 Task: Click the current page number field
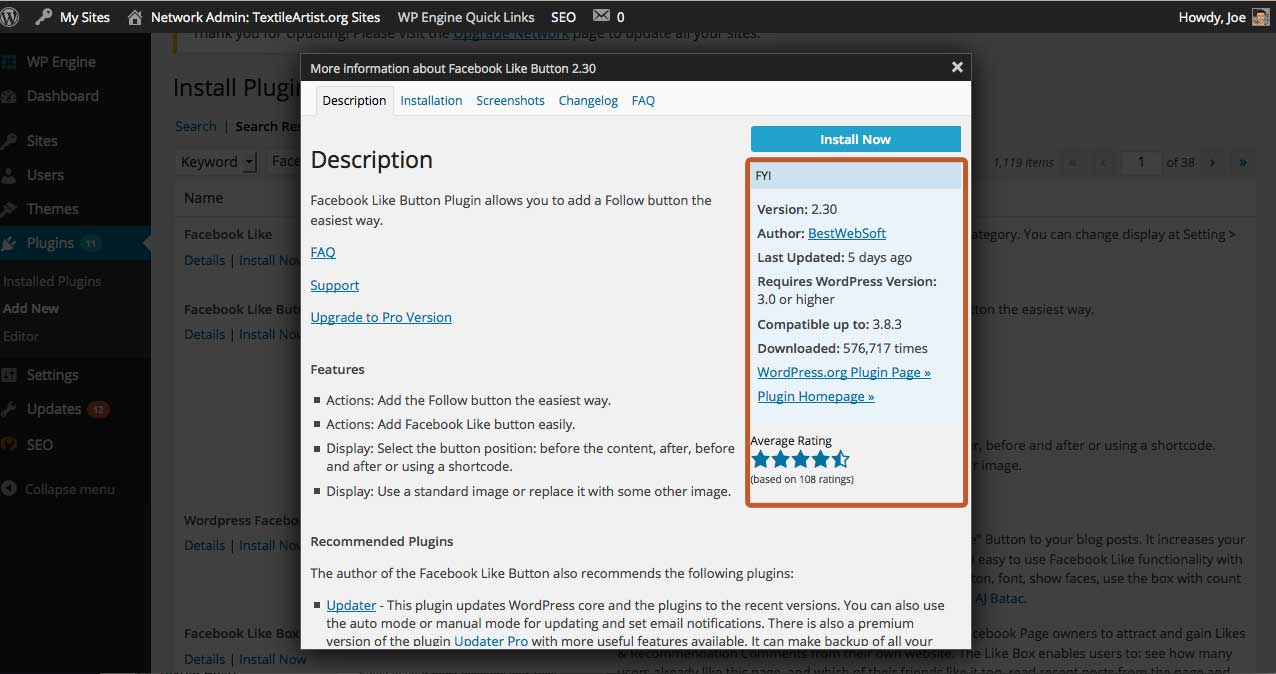1141,162
